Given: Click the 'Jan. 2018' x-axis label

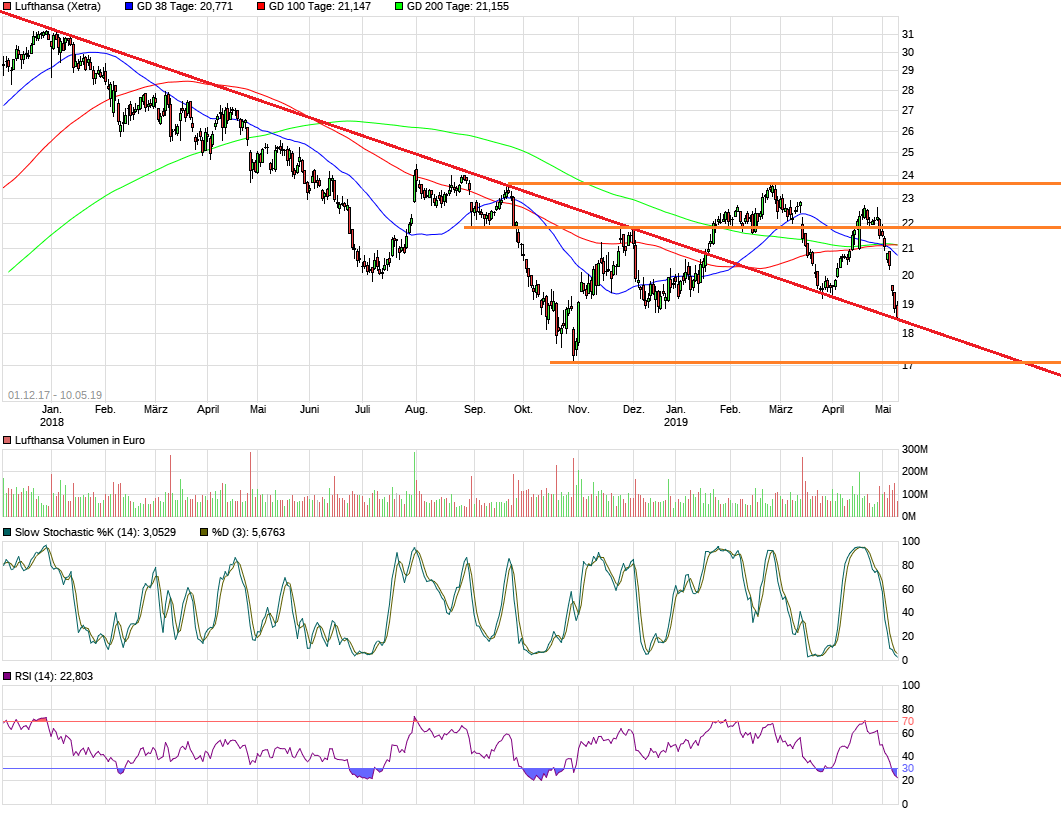Looking at the screenshot, I should pos(51,416).
